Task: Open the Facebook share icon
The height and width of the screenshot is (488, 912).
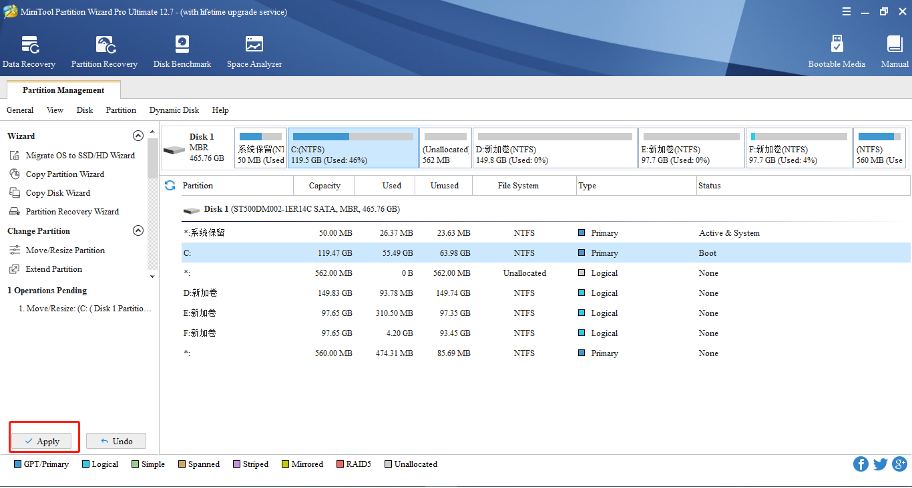Action: coord(861,464)
